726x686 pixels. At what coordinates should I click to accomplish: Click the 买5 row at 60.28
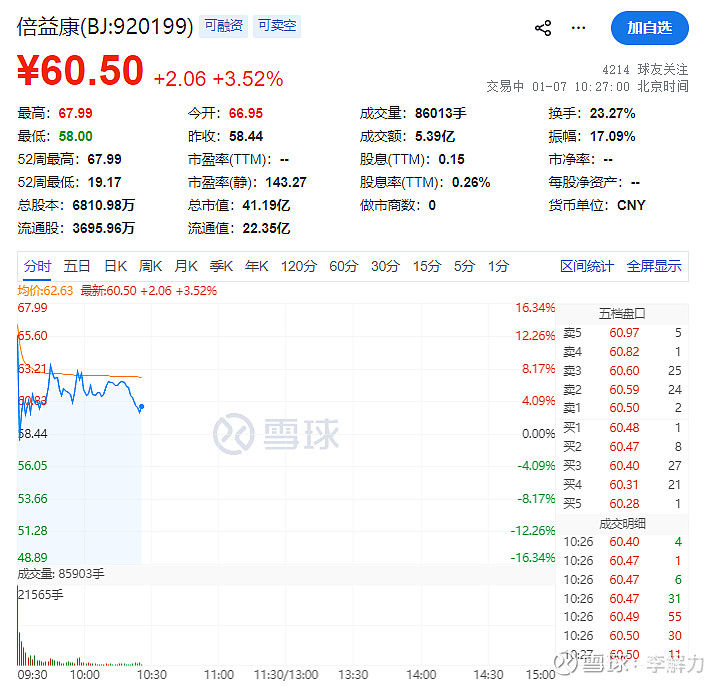pyautogui.click(x=622, y=504)
